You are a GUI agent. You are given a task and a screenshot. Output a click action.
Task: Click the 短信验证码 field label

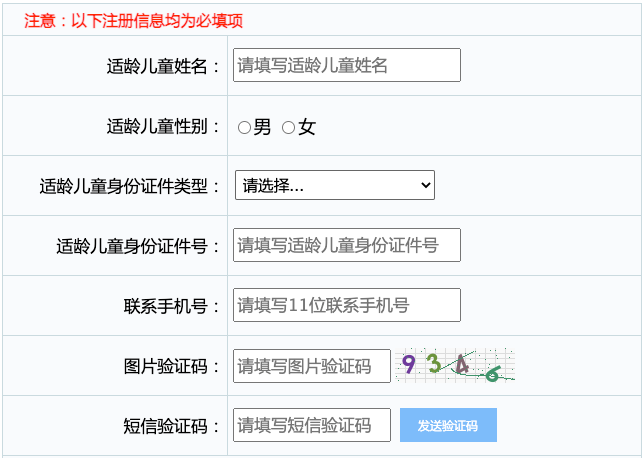[172, 426]
